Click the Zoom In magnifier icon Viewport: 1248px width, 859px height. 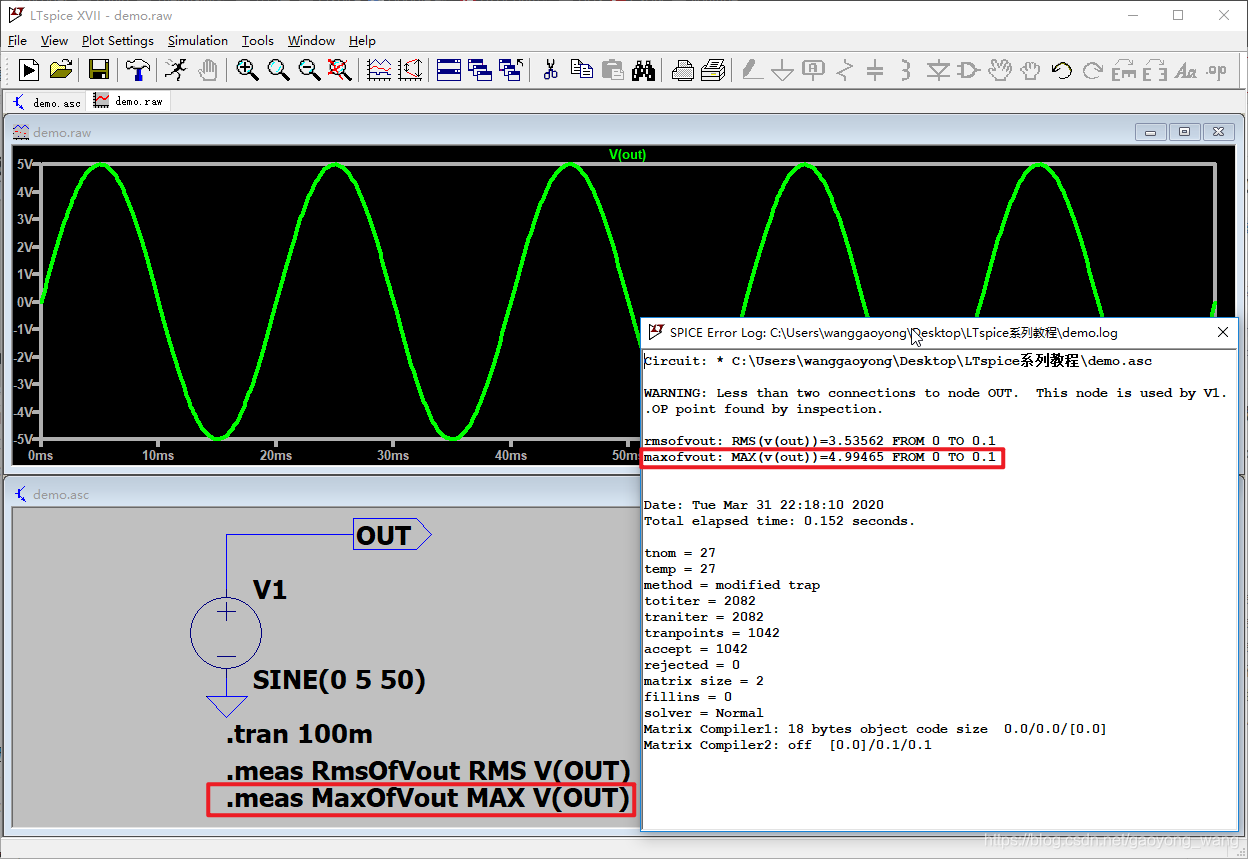247,70
